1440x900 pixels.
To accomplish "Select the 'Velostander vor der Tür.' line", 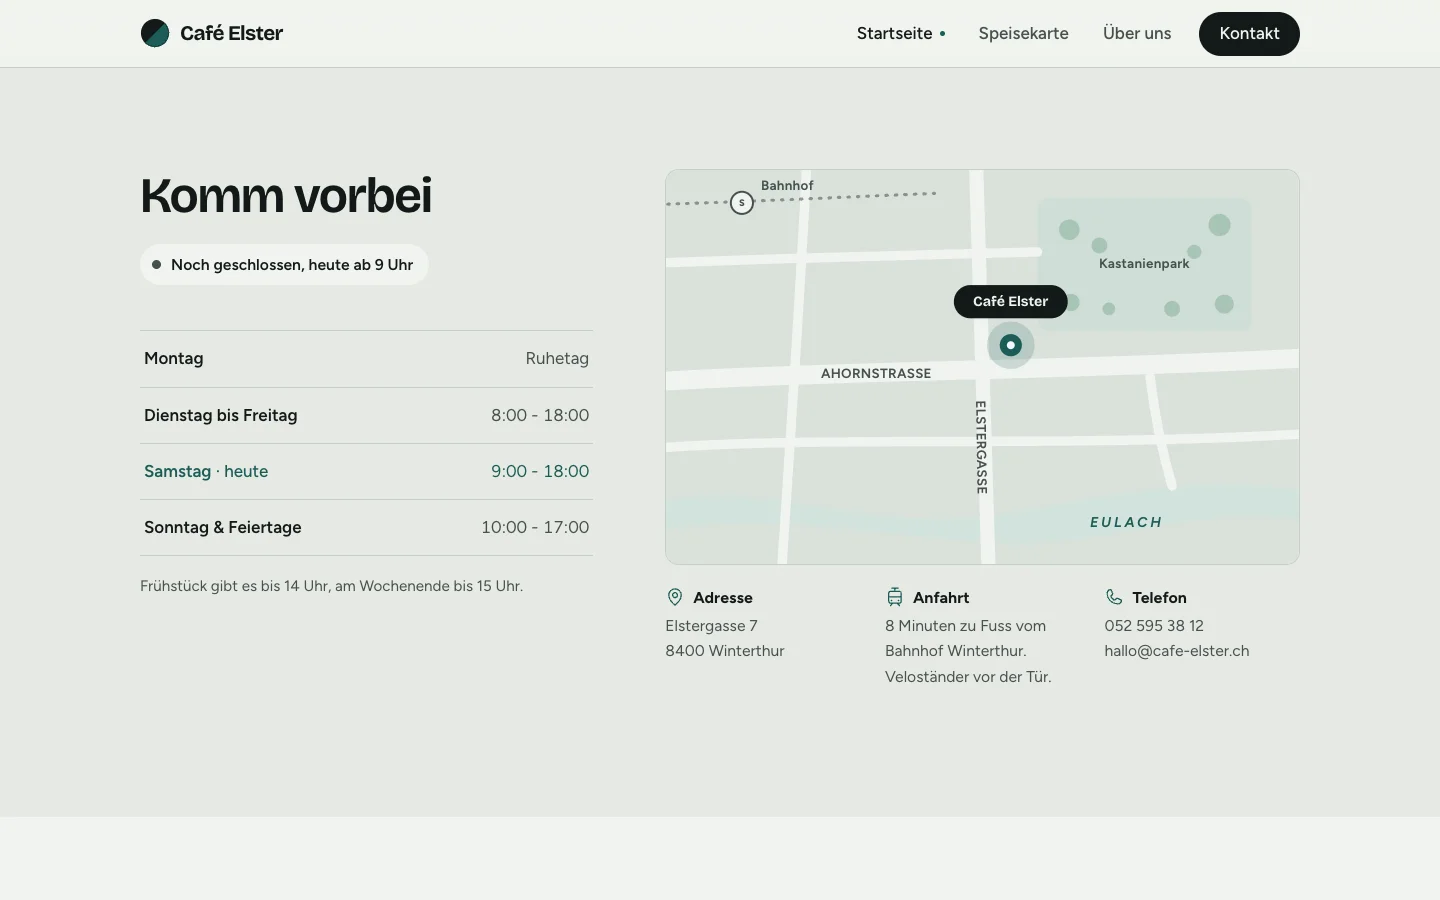I will [x=968, y=677].
